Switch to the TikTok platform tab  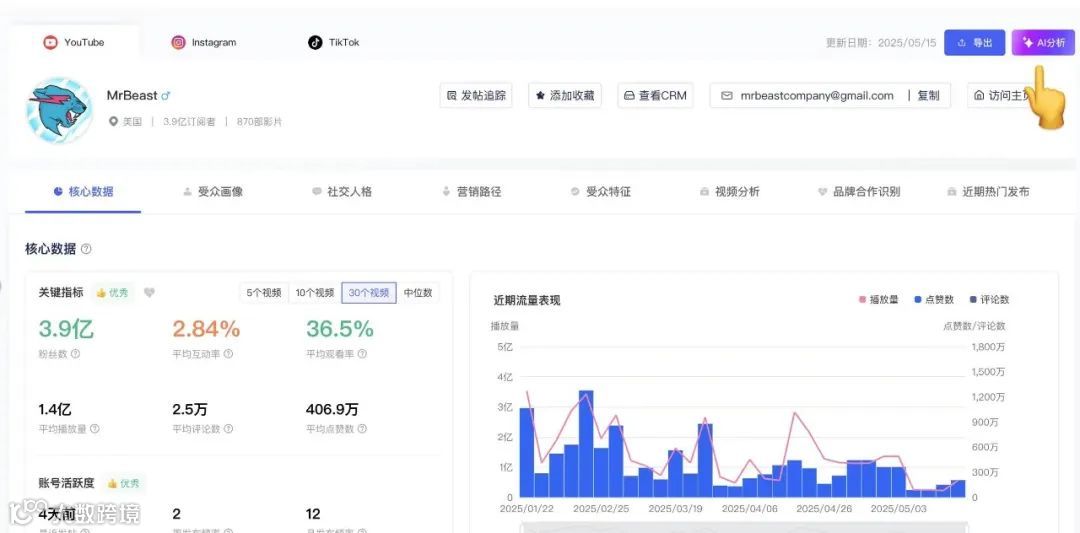[x=333, y=42]
